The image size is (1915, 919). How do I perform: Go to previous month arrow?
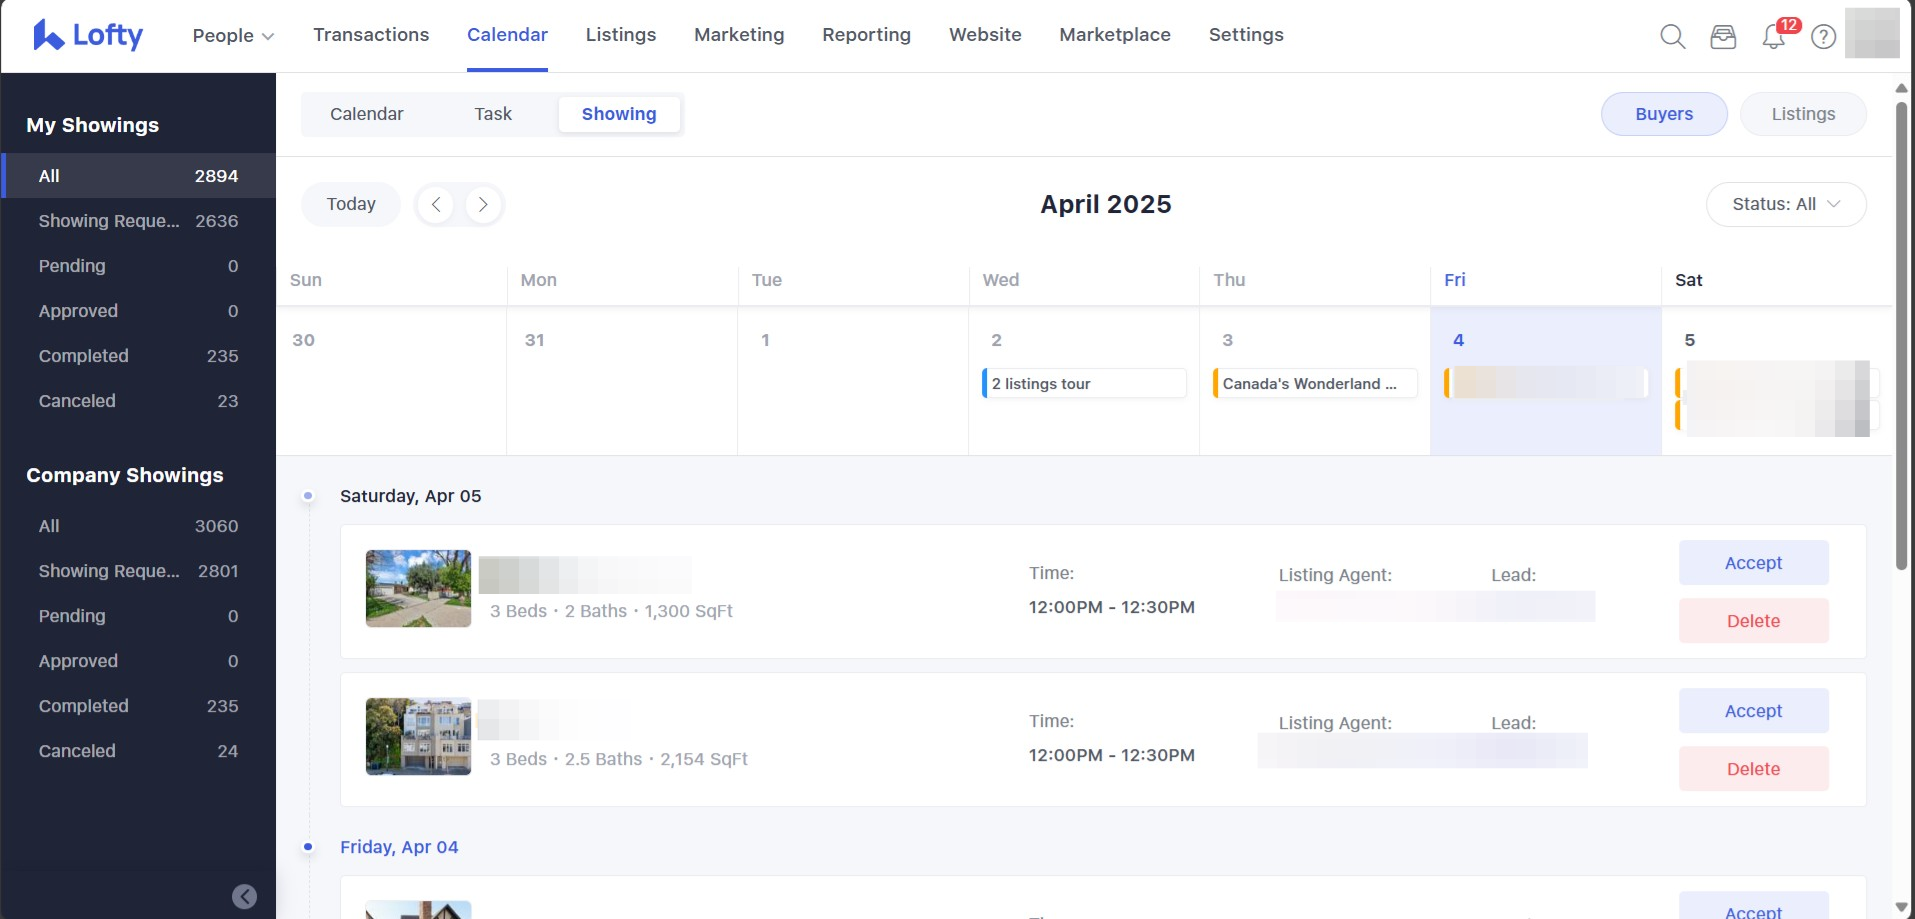point(436,204)
